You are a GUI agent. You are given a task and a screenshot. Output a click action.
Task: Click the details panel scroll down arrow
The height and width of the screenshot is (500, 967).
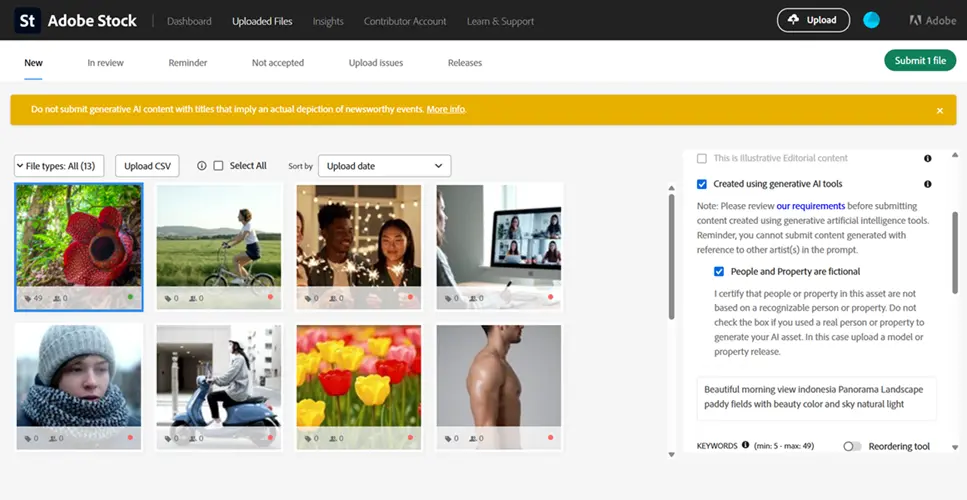955,448
